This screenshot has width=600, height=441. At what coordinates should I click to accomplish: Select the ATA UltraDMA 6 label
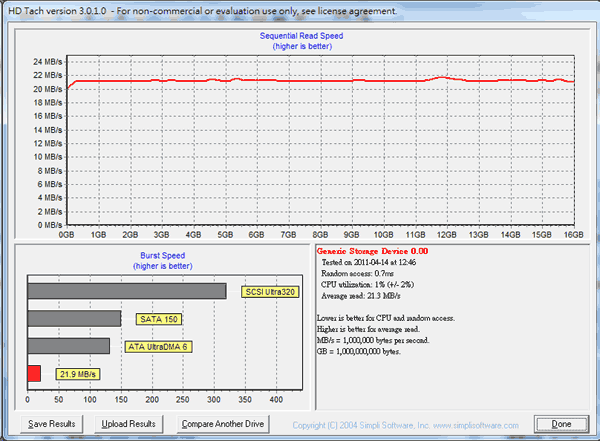(x=158, y=346)
